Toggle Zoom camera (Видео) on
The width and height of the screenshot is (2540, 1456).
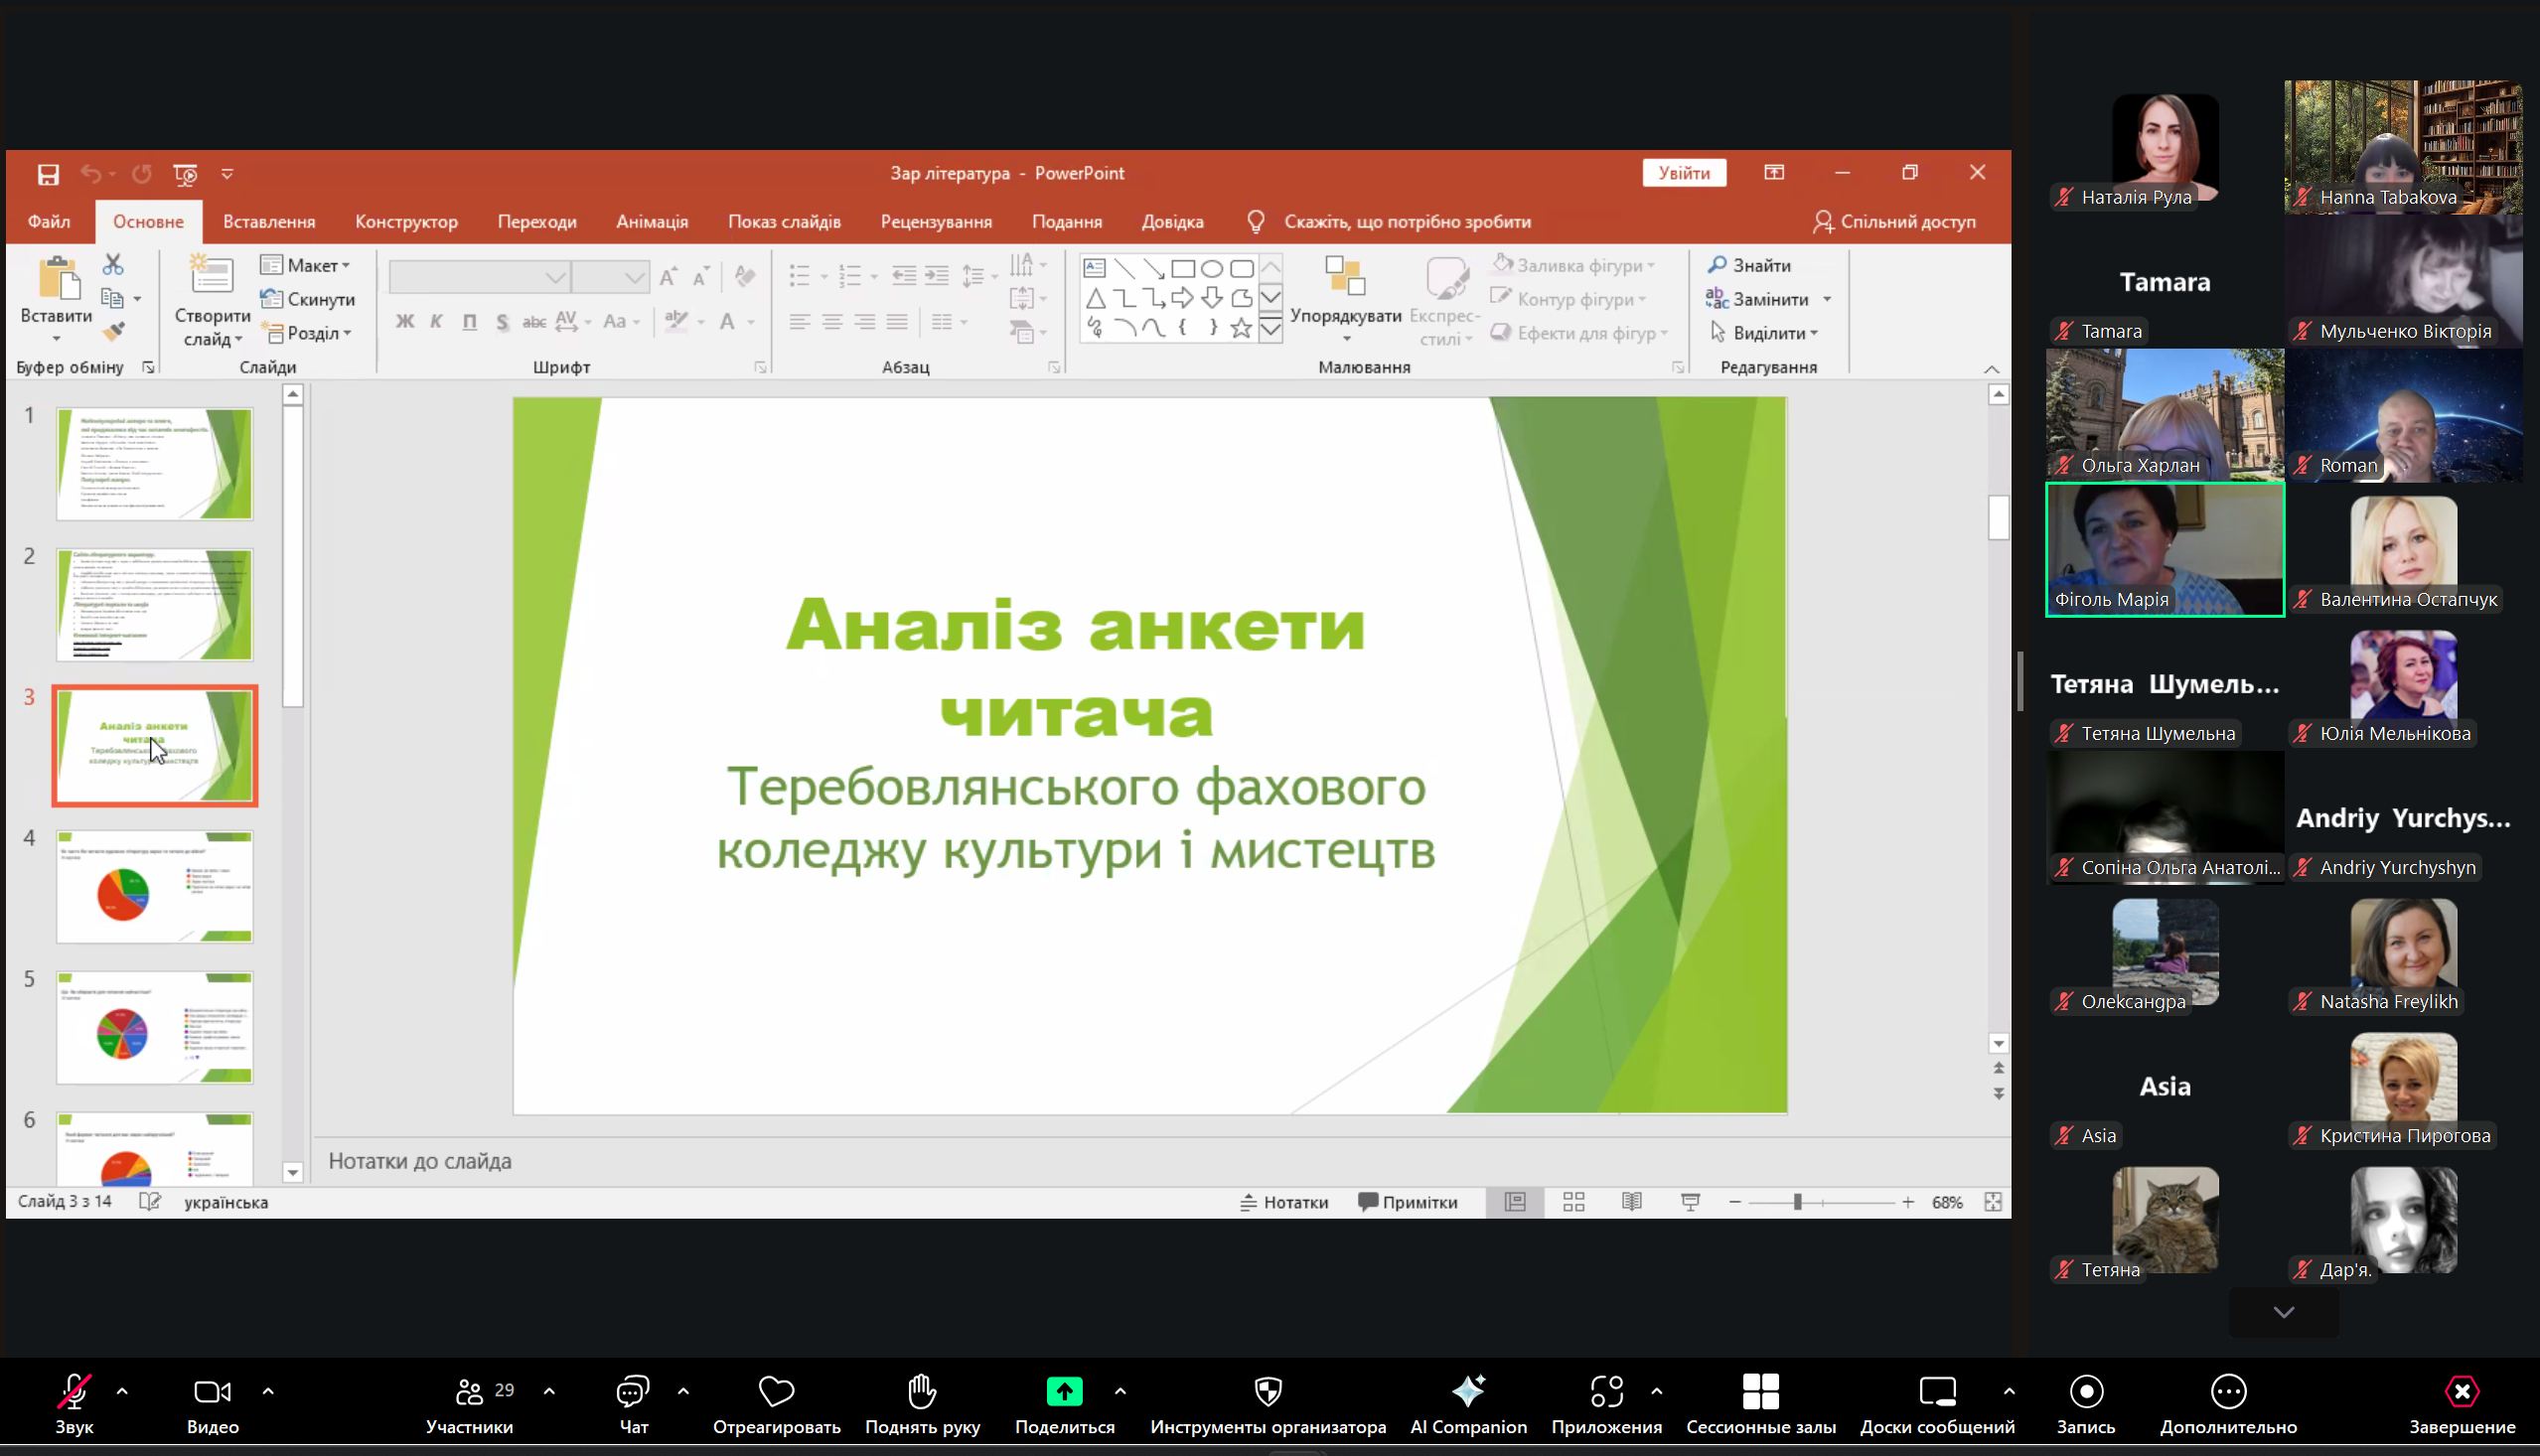coord(212,1391)
